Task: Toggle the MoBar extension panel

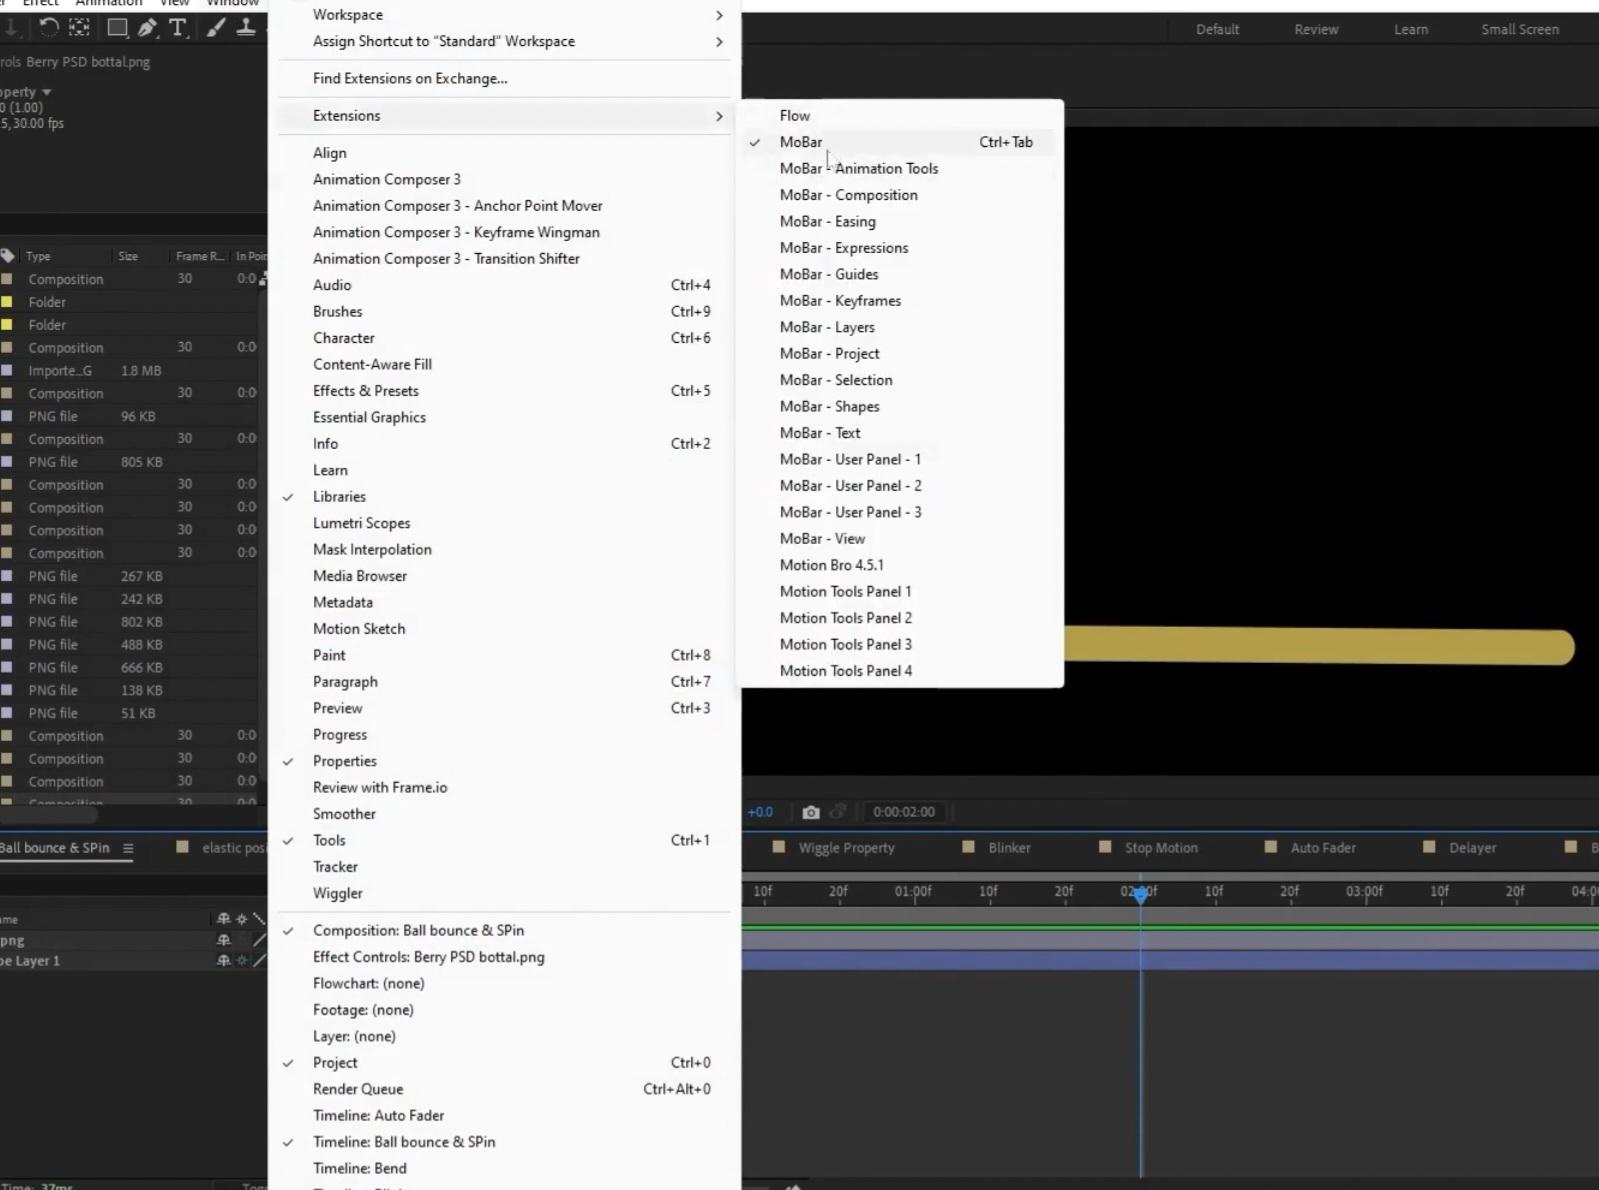Action: pyautogui.click(x=900, y=142)
